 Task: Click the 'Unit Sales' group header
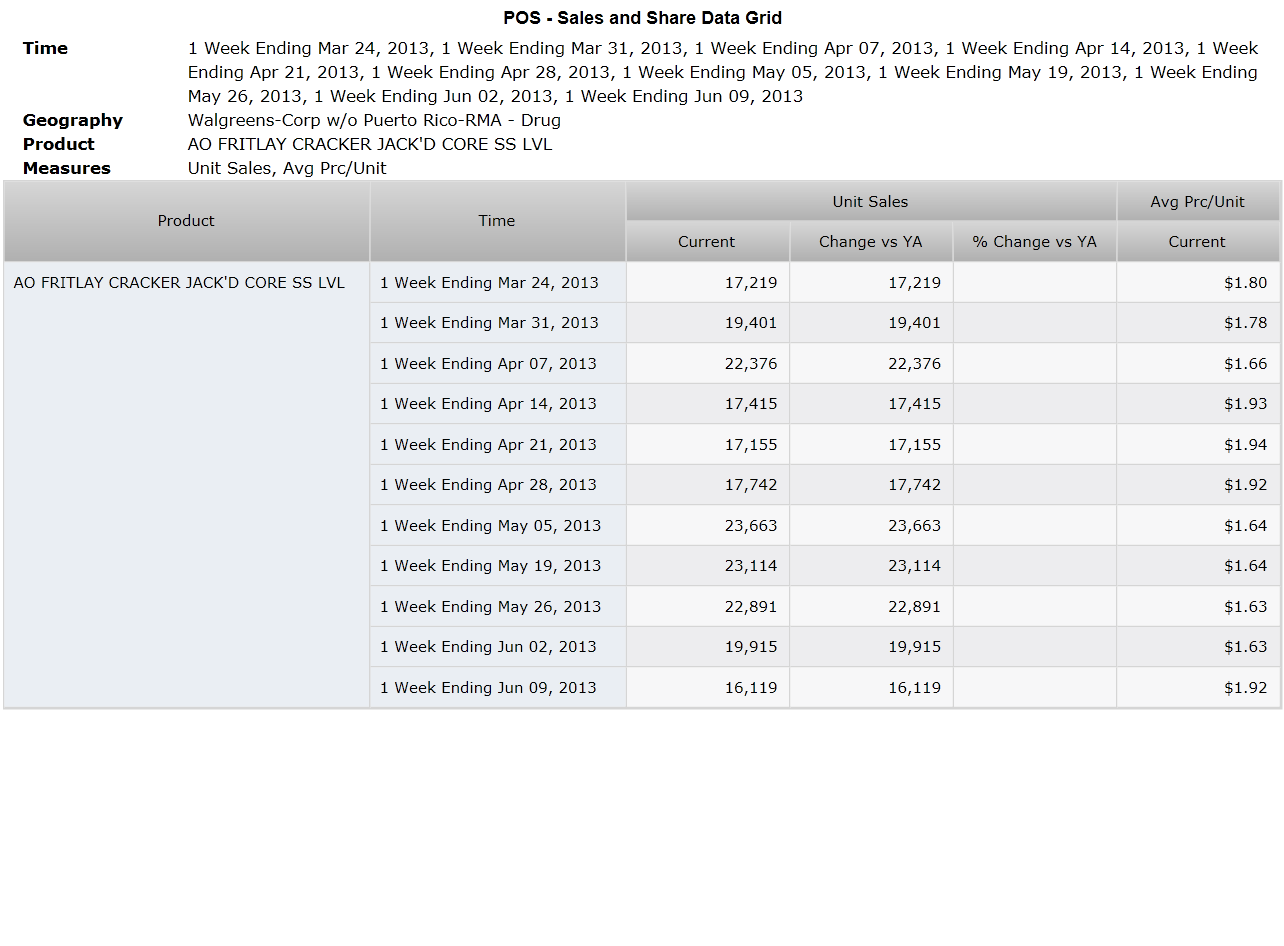[871, 201]
